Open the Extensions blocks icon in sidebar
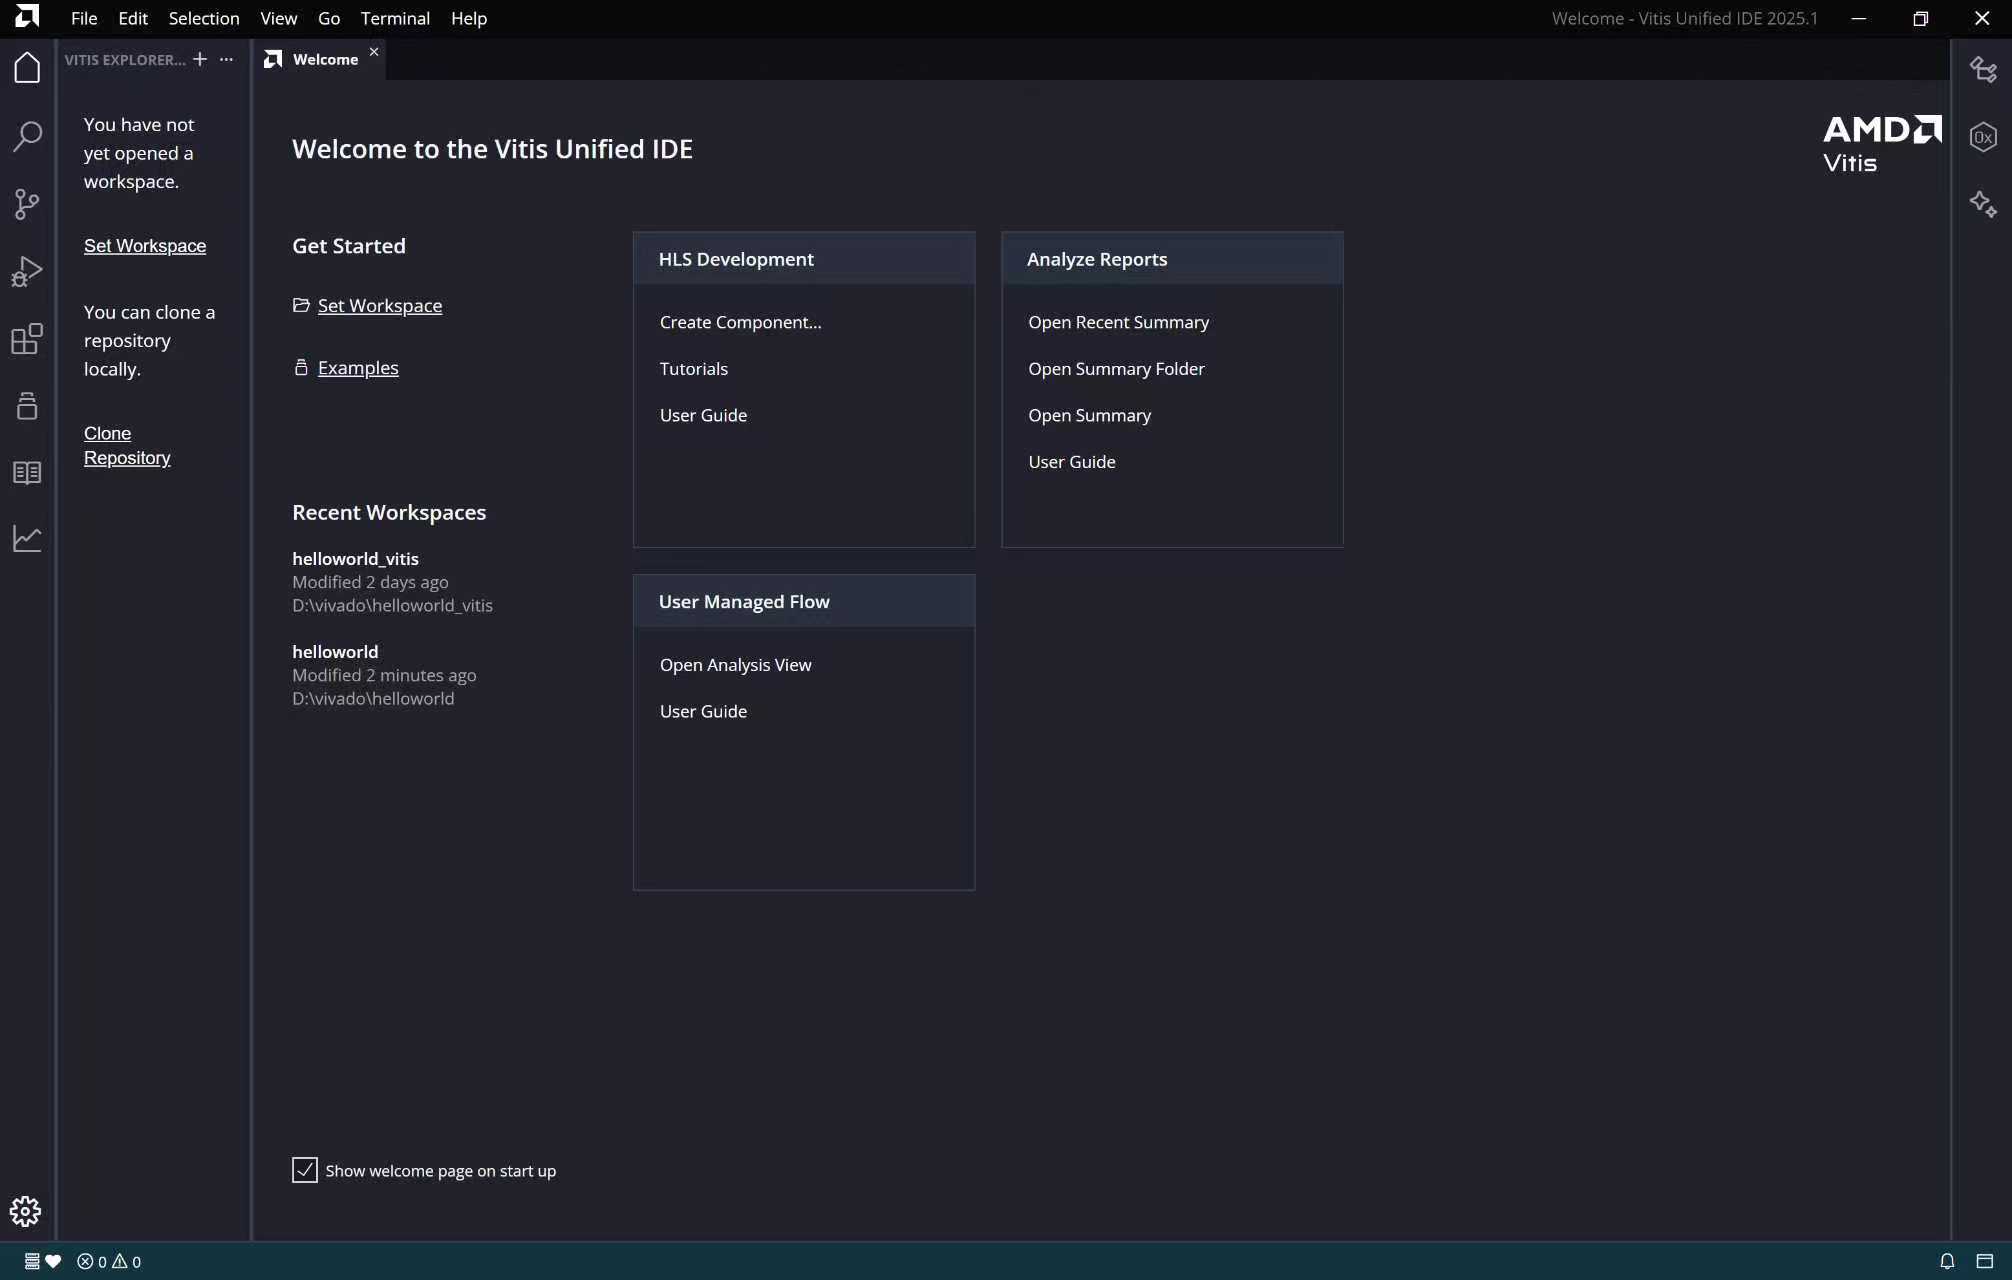 [x=27, y=339]
